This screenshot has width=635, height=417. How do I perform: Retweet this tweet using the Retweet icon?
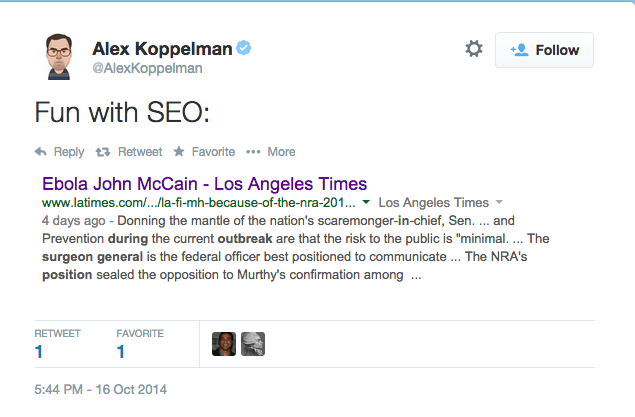102,152
